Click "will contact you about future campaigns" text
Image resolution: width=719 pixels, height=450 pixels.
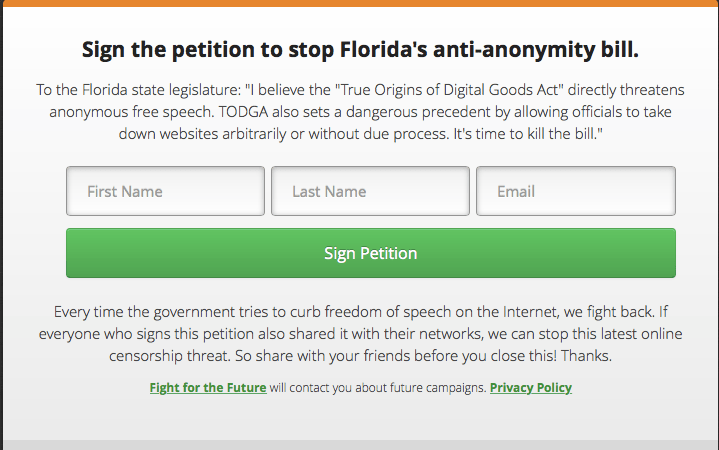[x=377, y=388]
